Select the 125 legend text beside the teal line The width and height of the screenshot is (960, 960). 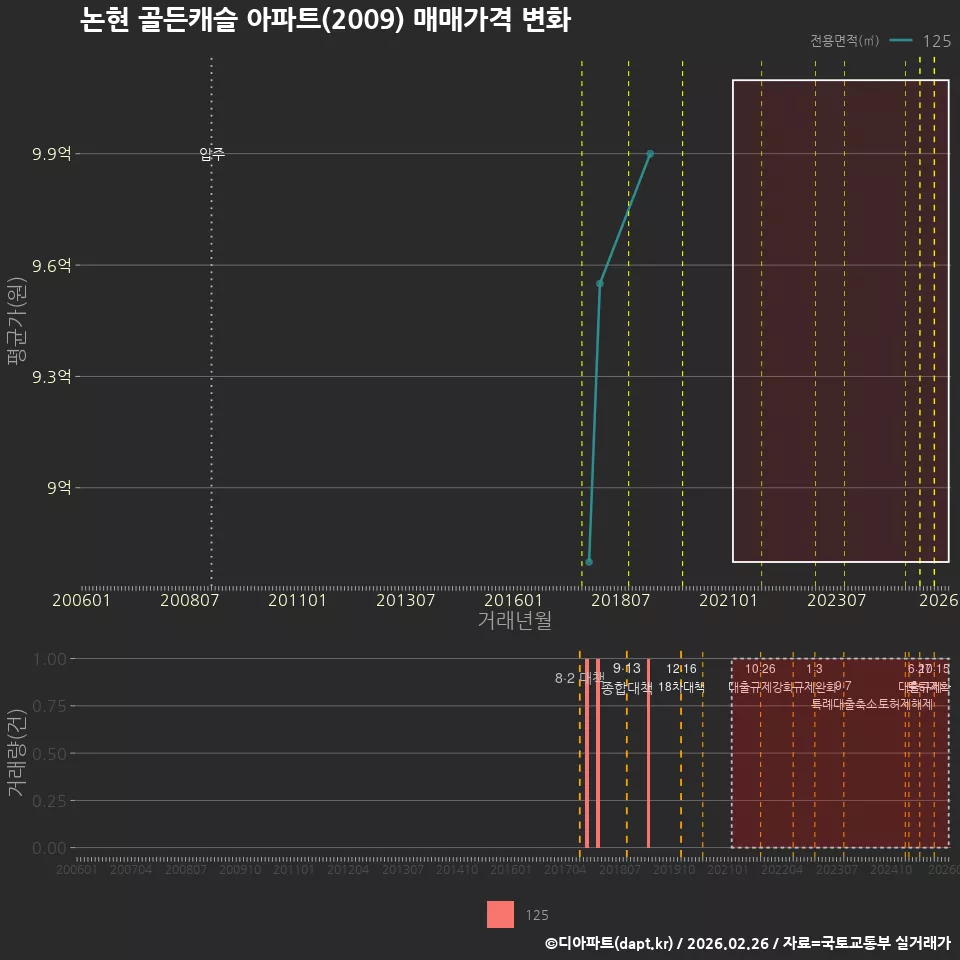click(937, 41)
